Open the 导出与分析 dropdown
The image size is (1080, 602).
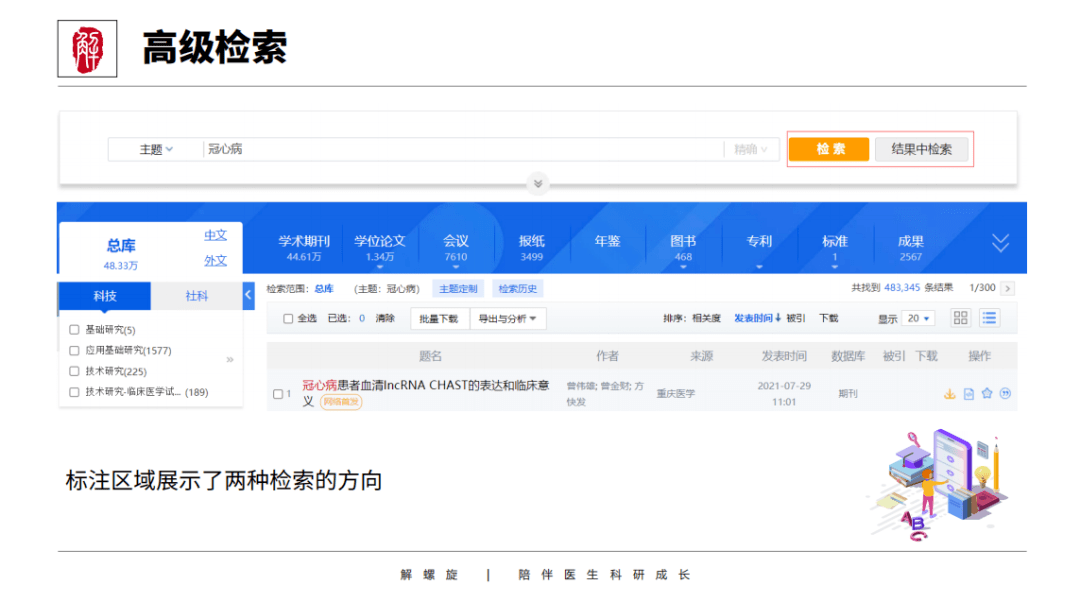tap(508, 318)
